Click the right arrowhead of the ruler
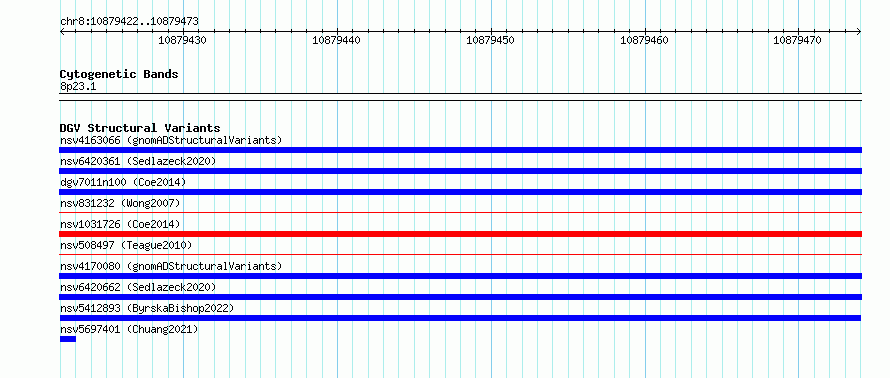 coord(859,31)
